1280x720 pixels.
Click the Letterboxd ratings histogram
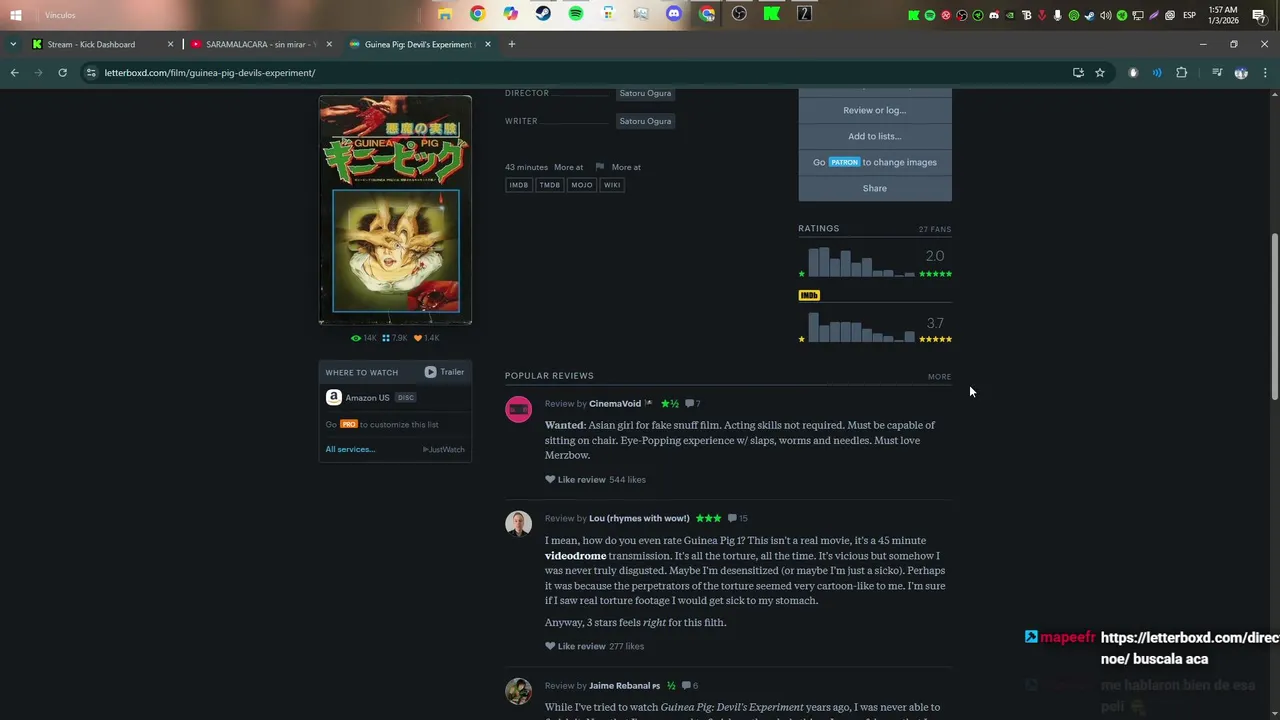pyautogui.click(x=861, y=262)
